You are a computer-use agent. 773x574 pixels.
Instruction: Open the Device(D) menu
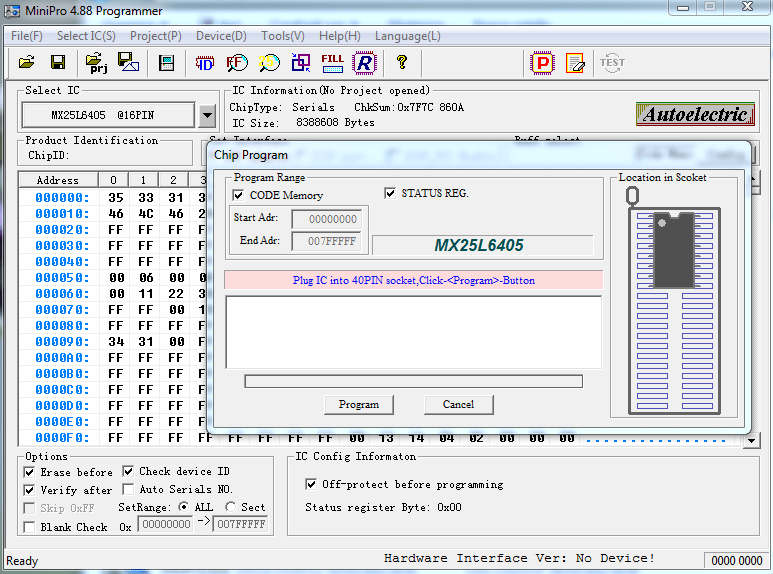221,36
